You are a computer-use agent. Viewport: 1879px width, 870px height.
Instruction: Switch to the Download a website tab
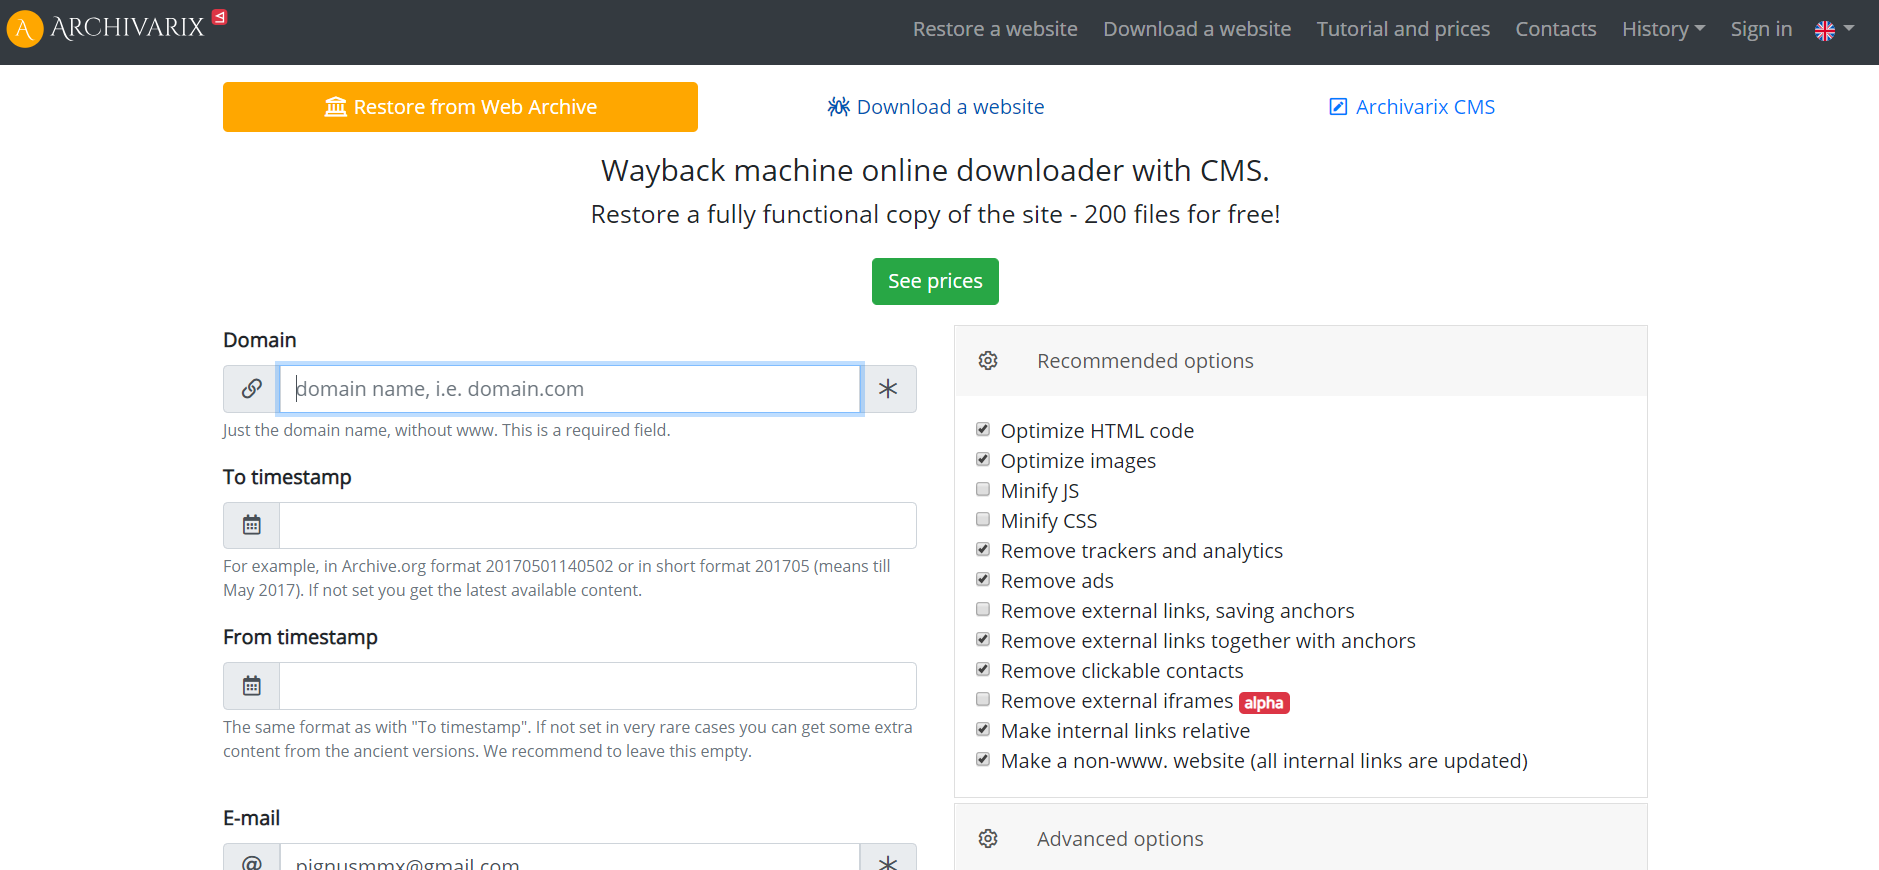point(935,107)
